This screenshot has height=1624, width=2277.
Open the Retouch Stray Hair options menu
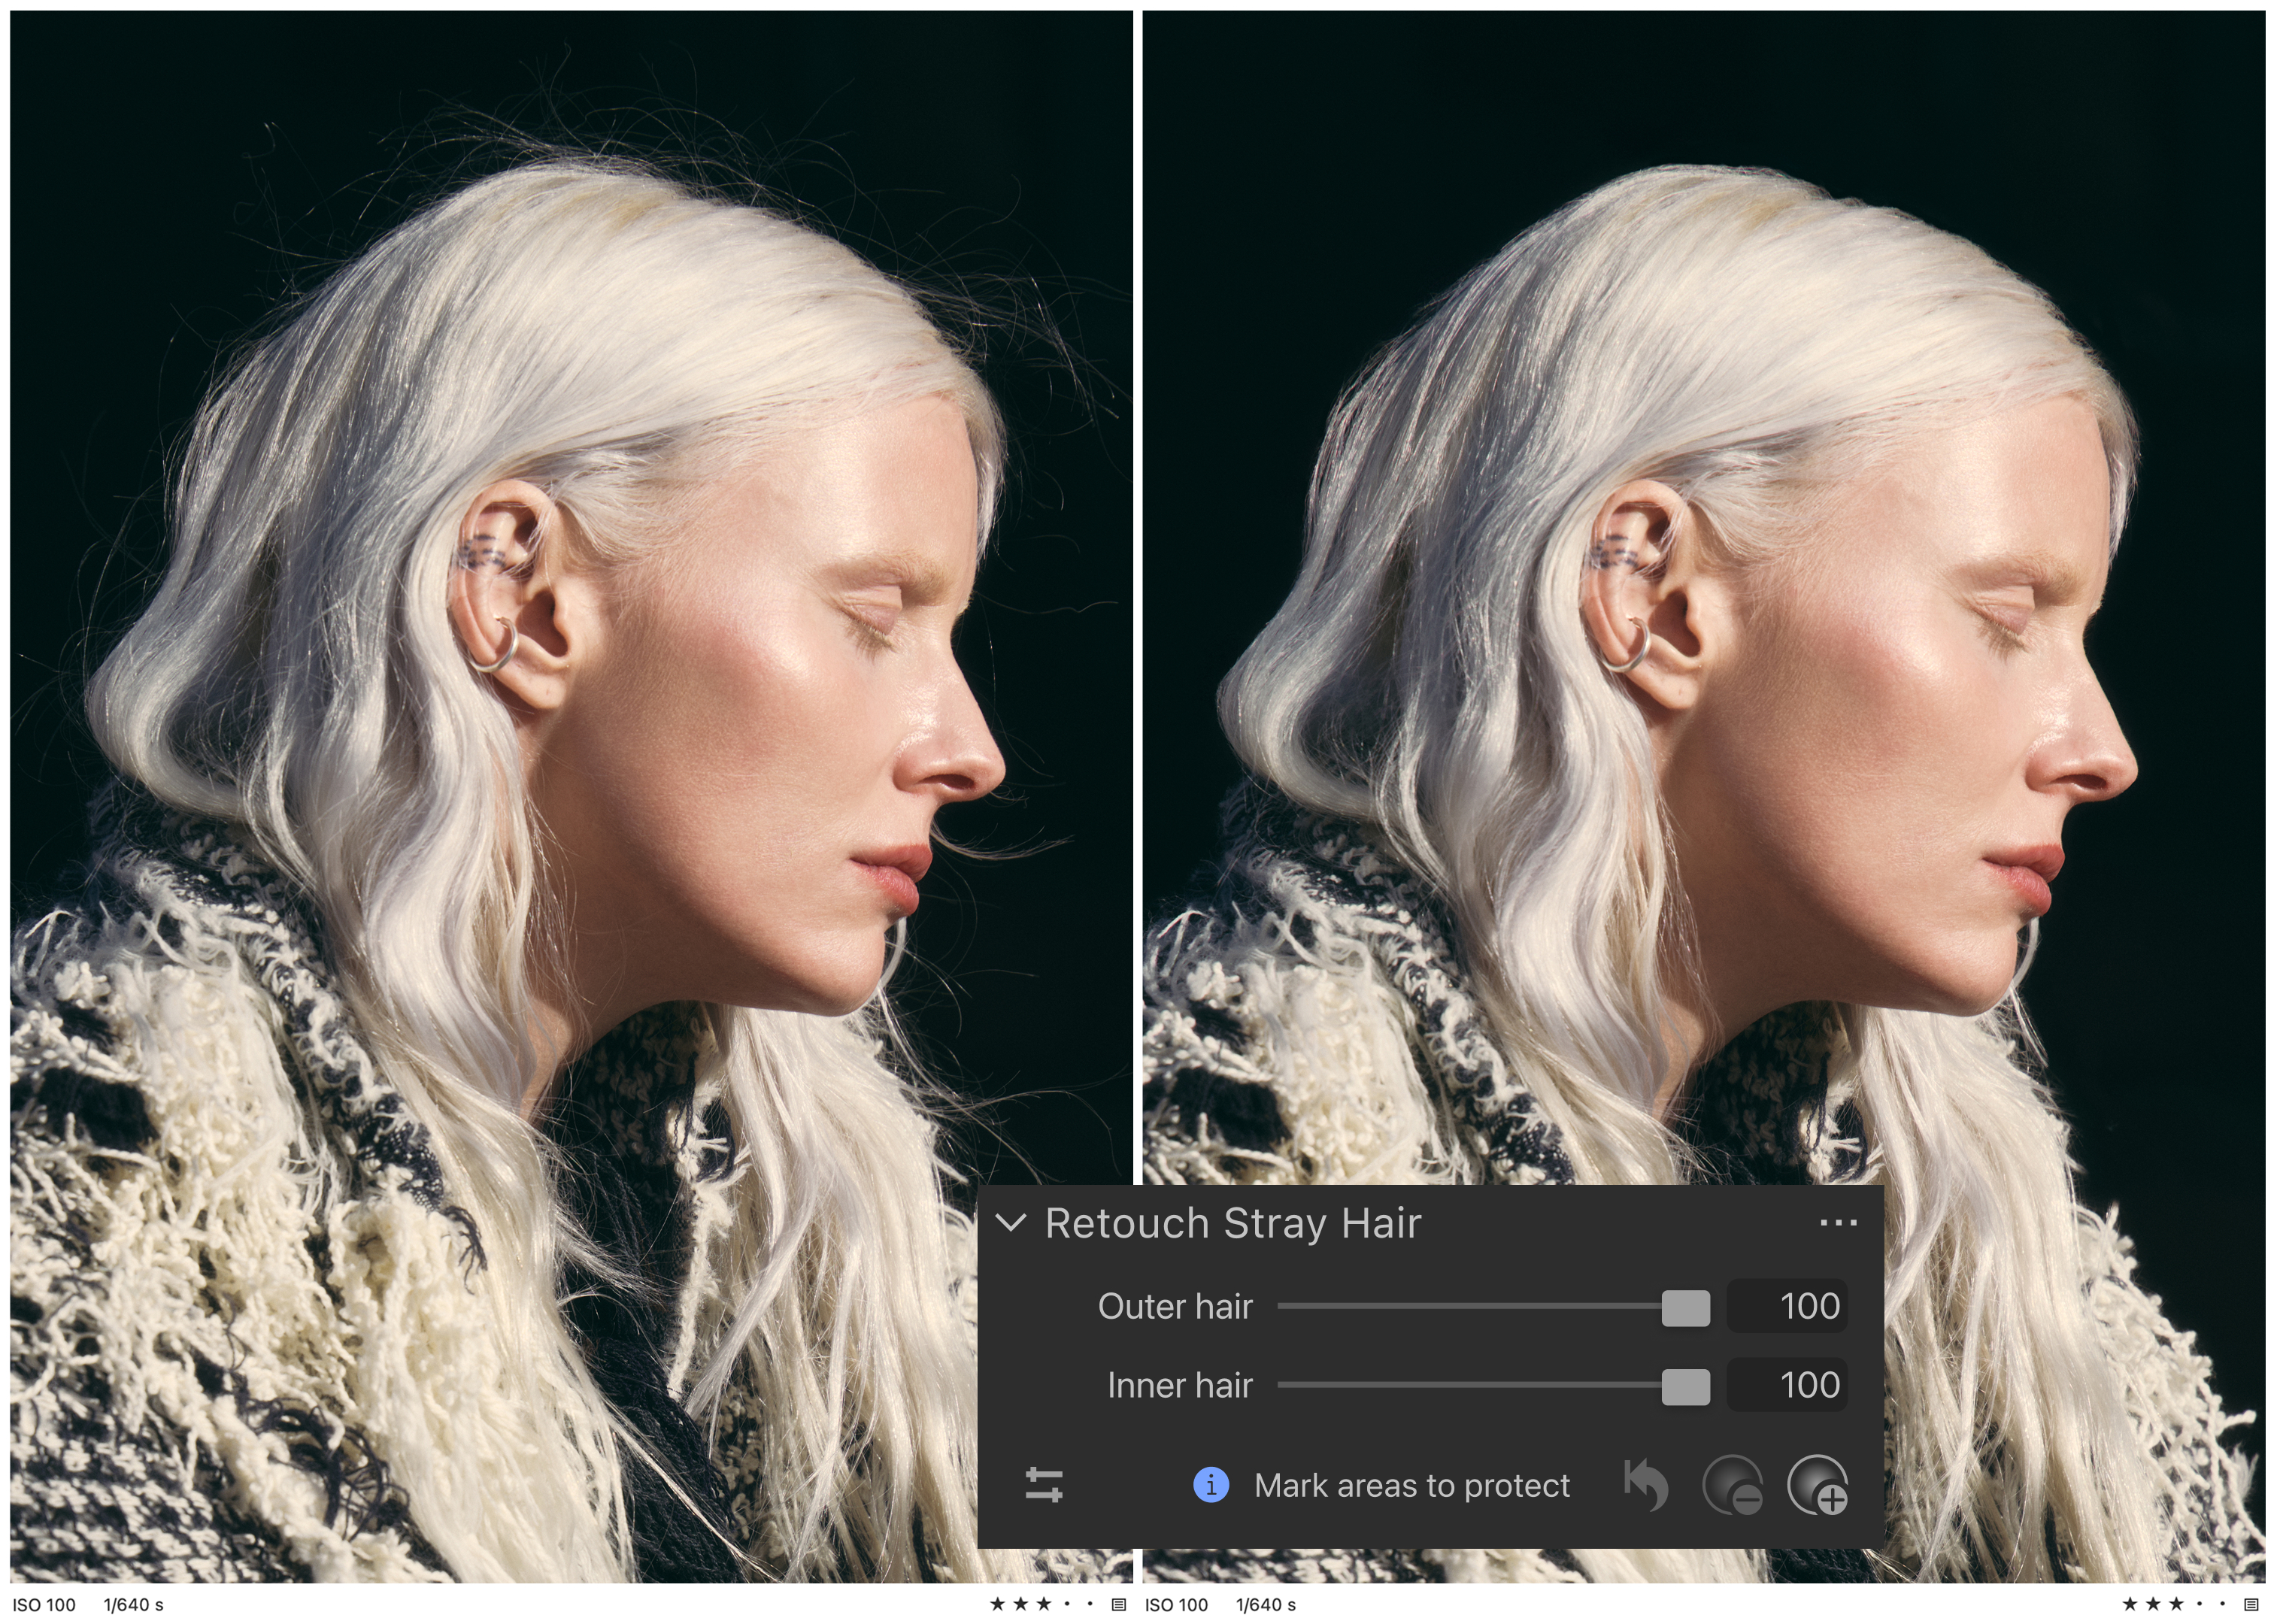pos(1838,1222)
